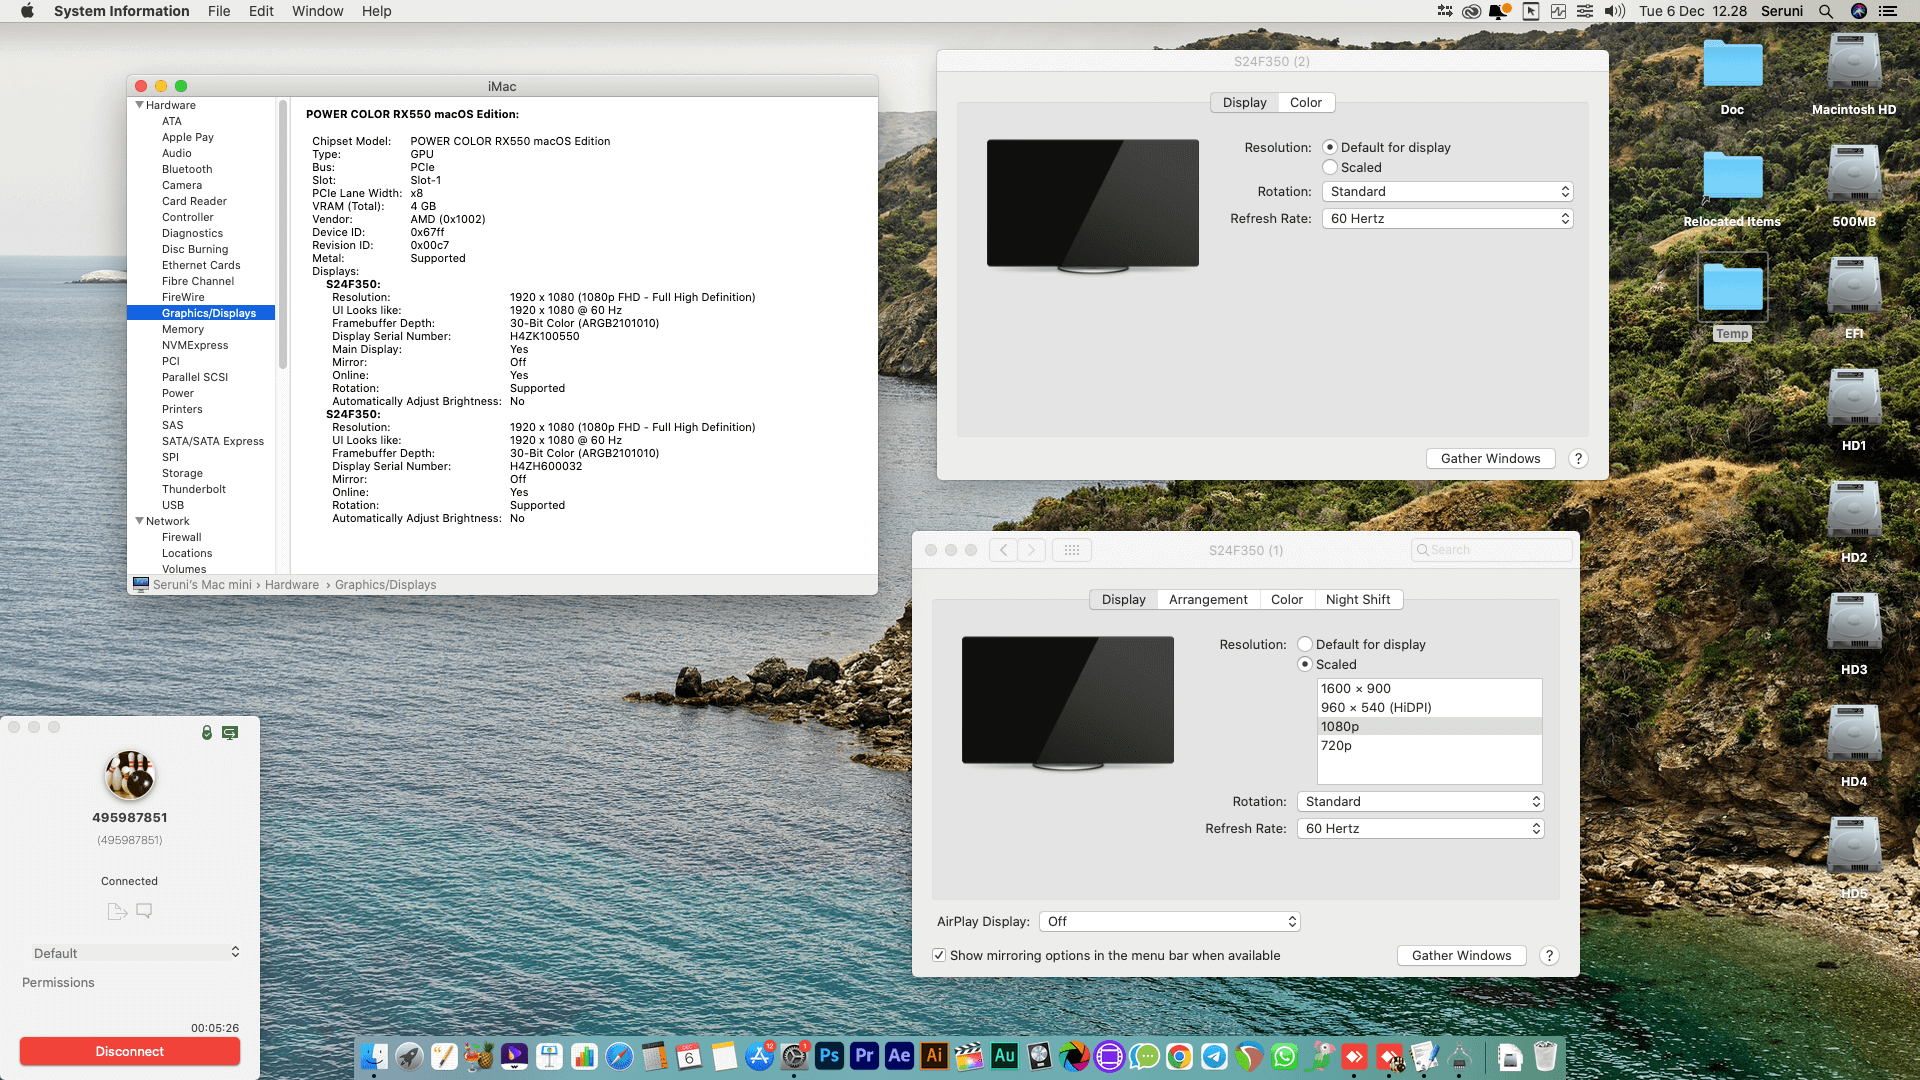This screenshot has height=1080, width=1920.
Task: Select Memory in the hardware sidebar
Action: tap(183, 329)
